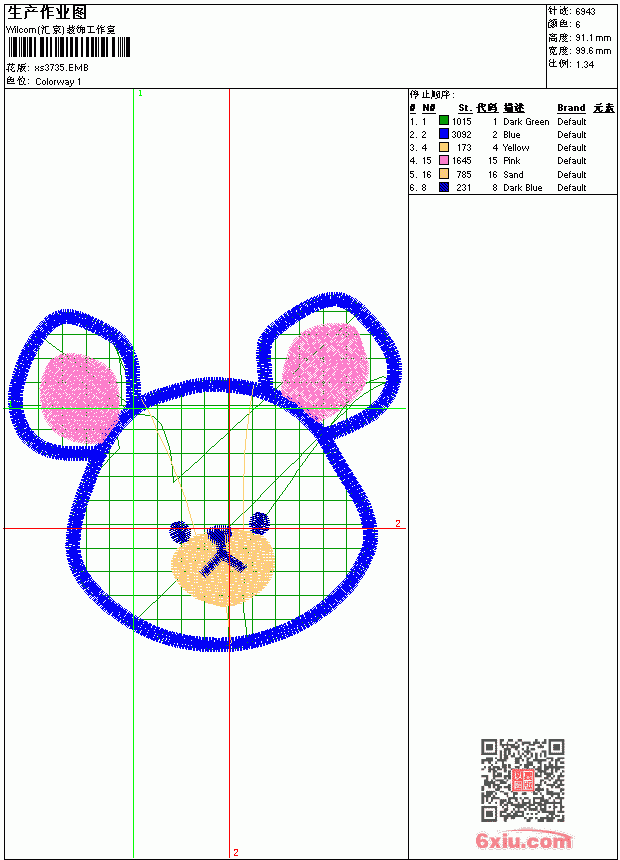Click the Brand column header
This screenshot has width=620, height=860.
[x=571, y=108]
